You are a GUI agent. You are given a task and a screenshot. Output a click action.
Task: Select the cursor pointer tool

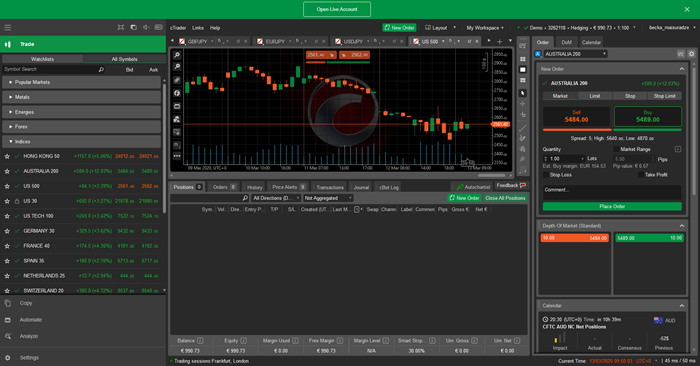click(x=522, y=93)
